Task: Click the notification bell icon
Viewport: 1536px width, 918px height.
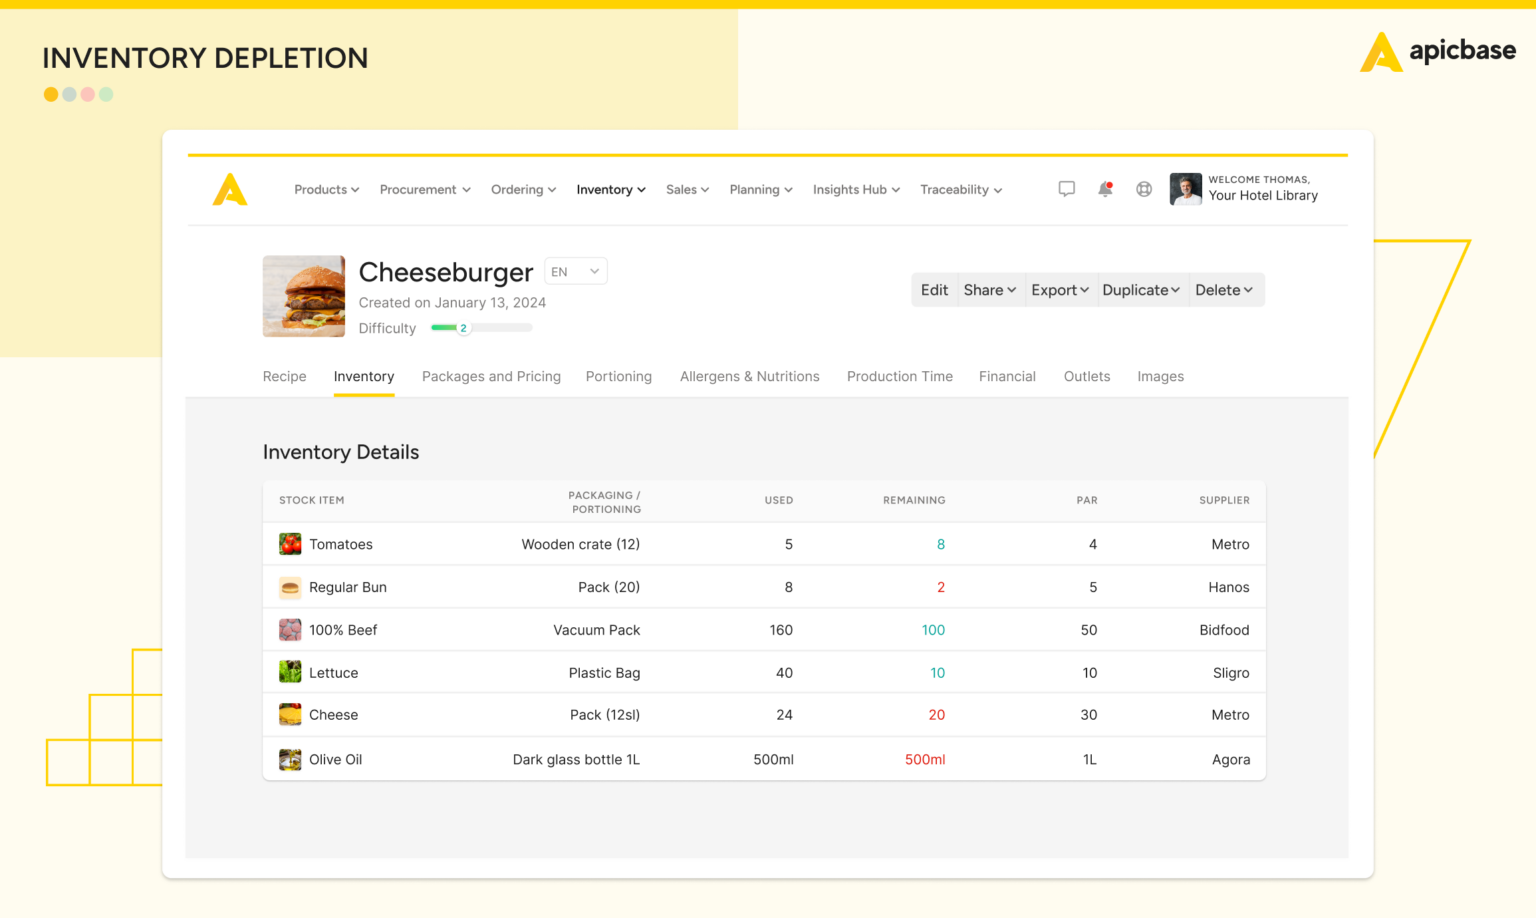Action: pyautogui.click(x=1105, y=188)
